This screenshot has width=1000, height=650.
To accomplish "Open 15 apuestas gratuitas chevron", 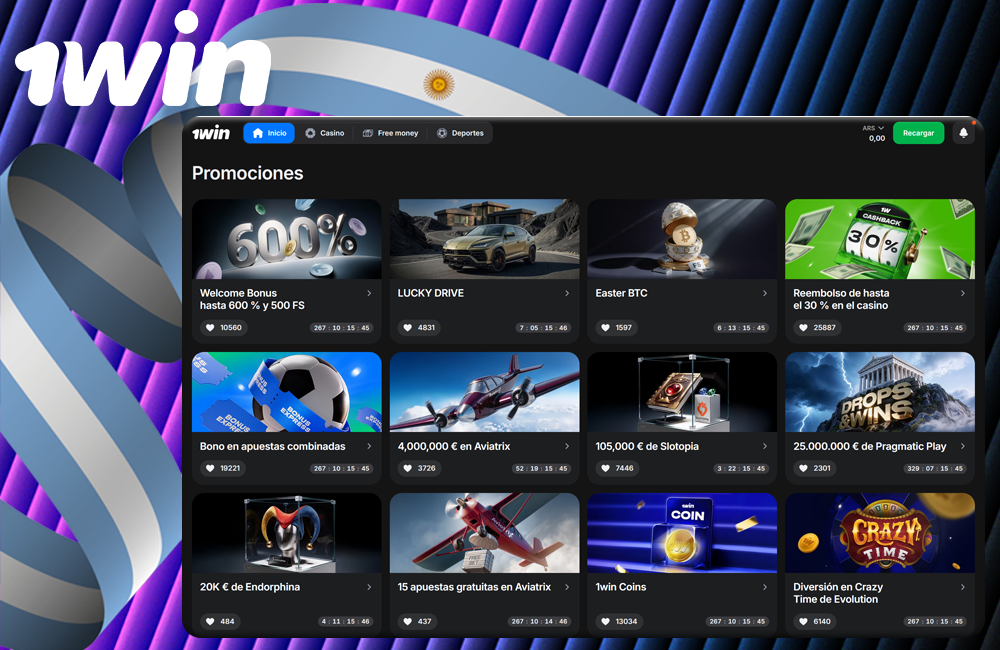I will coord(567,587).
